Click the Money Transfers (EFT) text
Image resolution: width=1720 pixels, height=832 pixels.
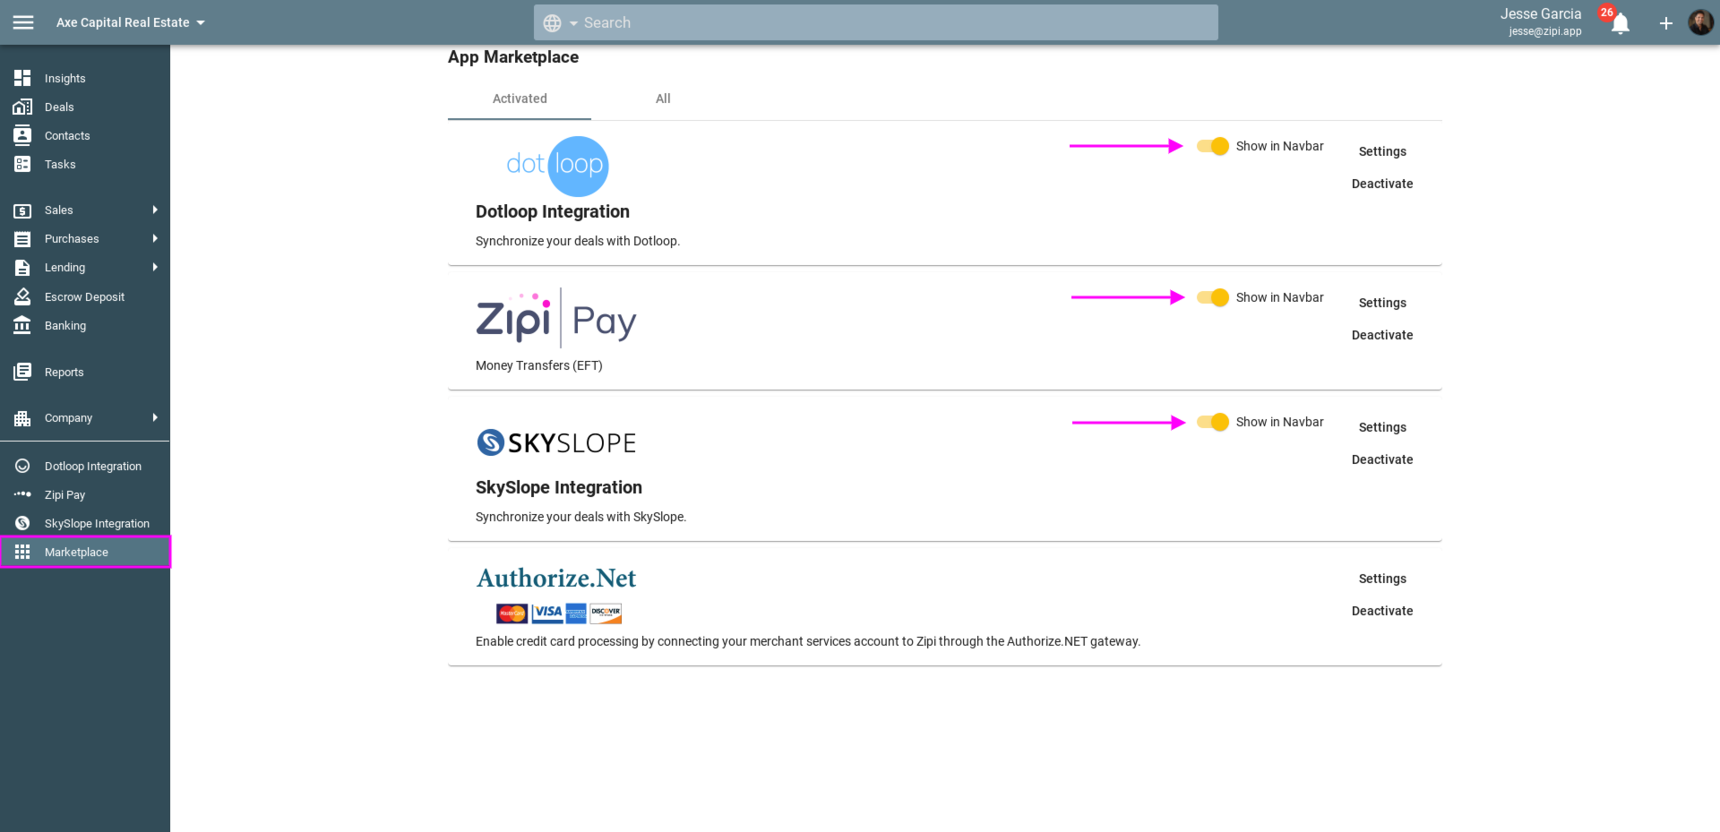[539, 366]
